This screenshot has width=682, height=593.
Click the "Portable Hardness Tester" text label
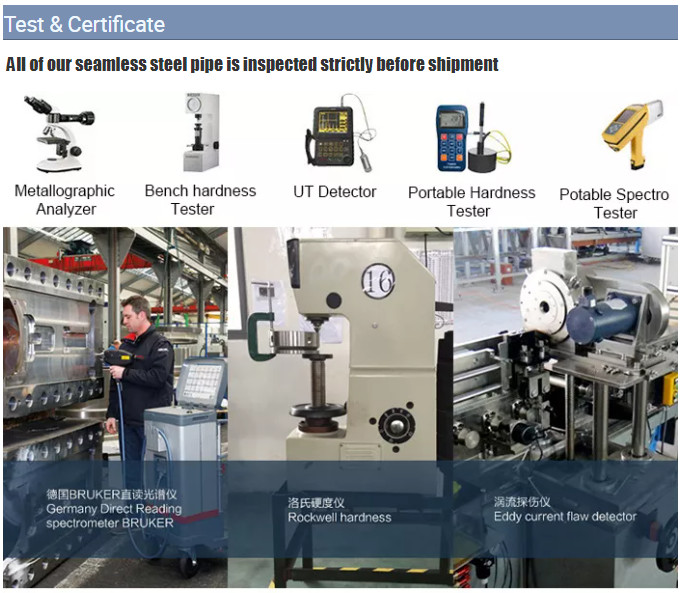pos(471,201)
